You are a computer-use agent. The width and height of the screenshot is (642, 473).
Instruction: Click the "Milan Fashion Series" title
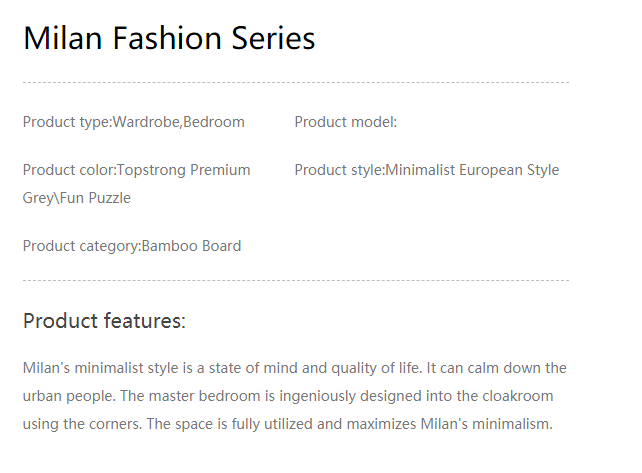(169, 38)
